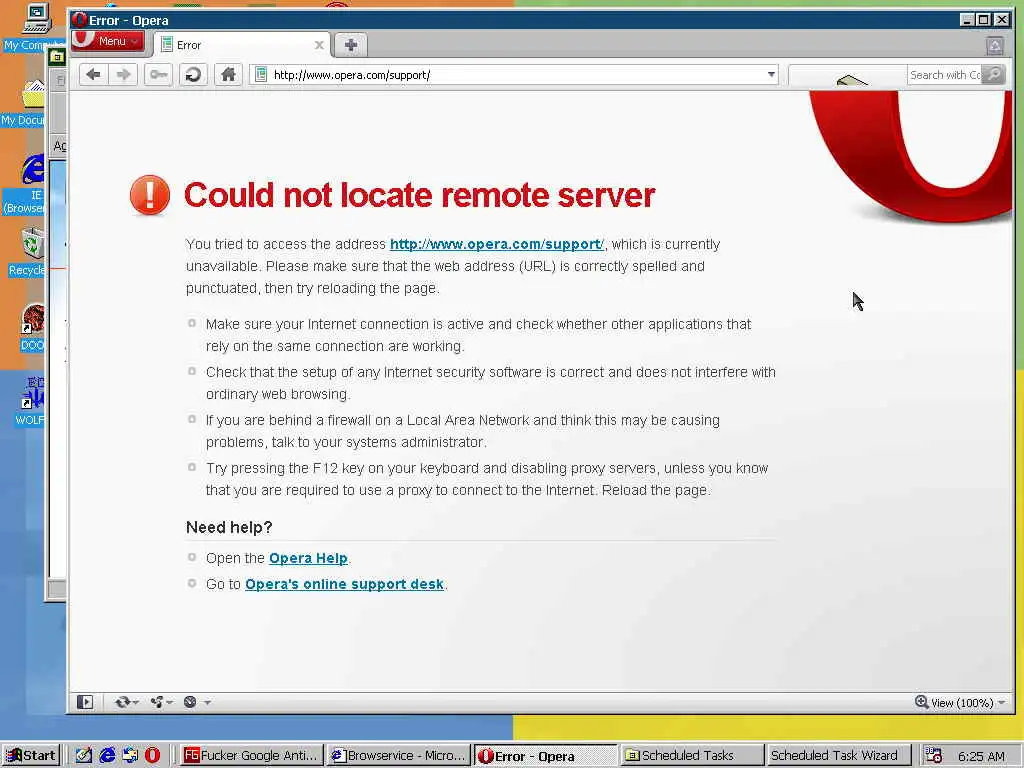Expand the Opera Turbo dropdown arrow
The height and width of the screenshot is (768, 1024).
point(207,703)
